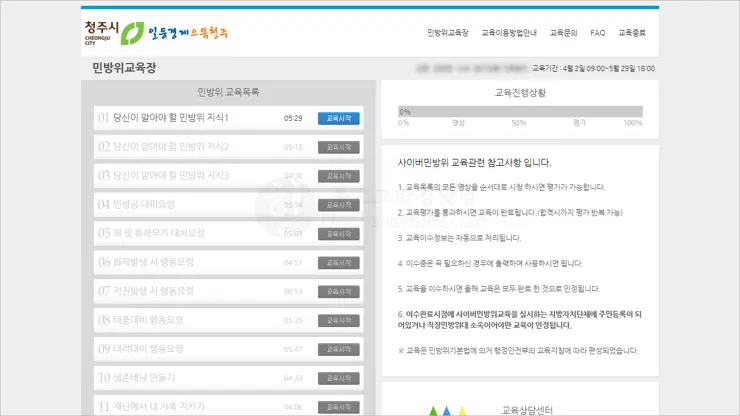Select lesson title 당신이 알아야 할 민방위 지식3
Image resolution: width=740 pixels, height=416 pixels.
170,175
